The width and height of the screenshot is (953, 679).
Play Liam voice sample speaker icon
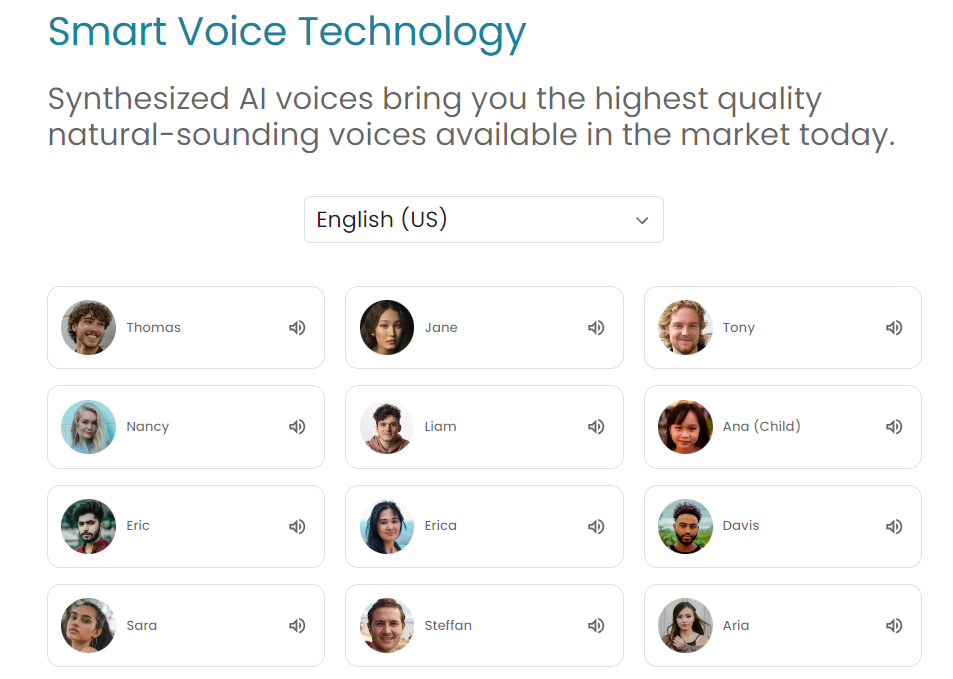(x=596, y=427)
